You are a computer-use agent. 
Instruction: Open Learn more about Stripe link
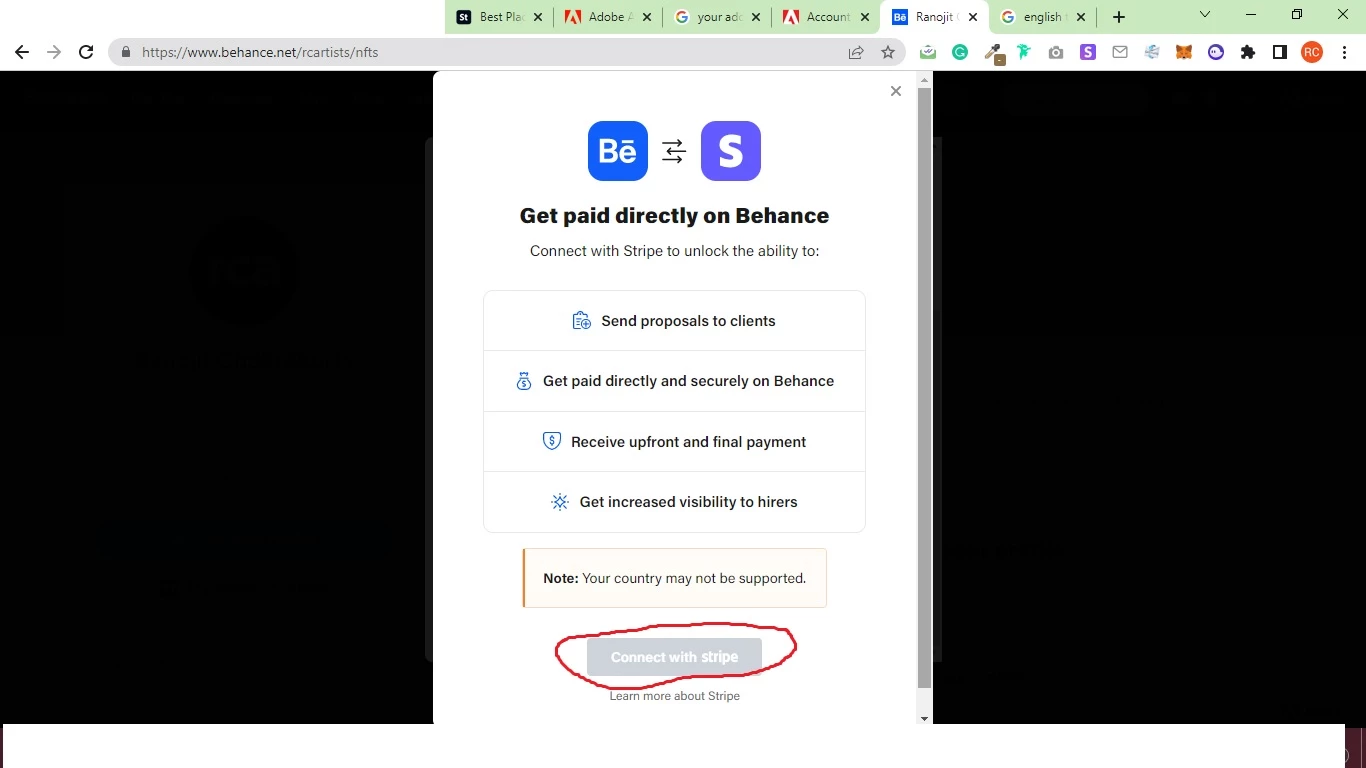pyautogui.click(x=675, y=696)
